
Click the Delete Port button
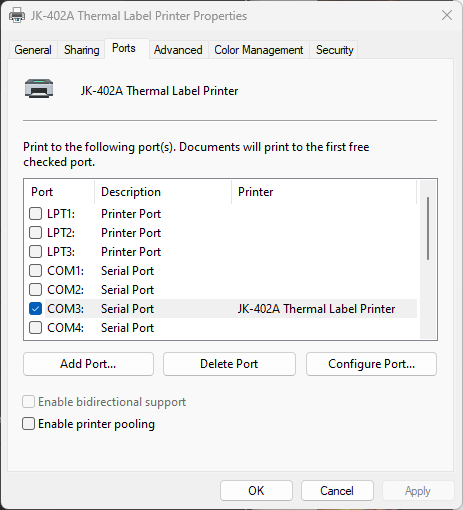click(x=229, y=364)
